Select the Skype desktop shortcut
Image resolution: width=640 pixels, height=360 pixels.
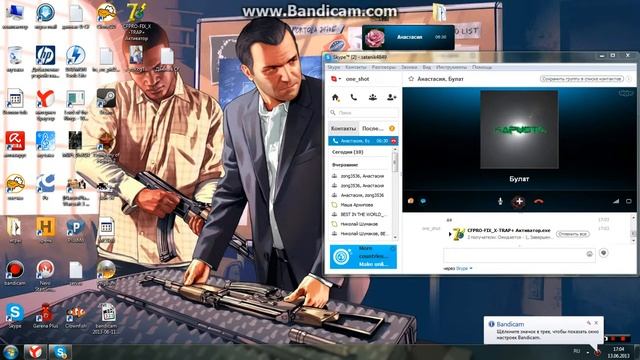pyautogui.click(x=15, y=316)
